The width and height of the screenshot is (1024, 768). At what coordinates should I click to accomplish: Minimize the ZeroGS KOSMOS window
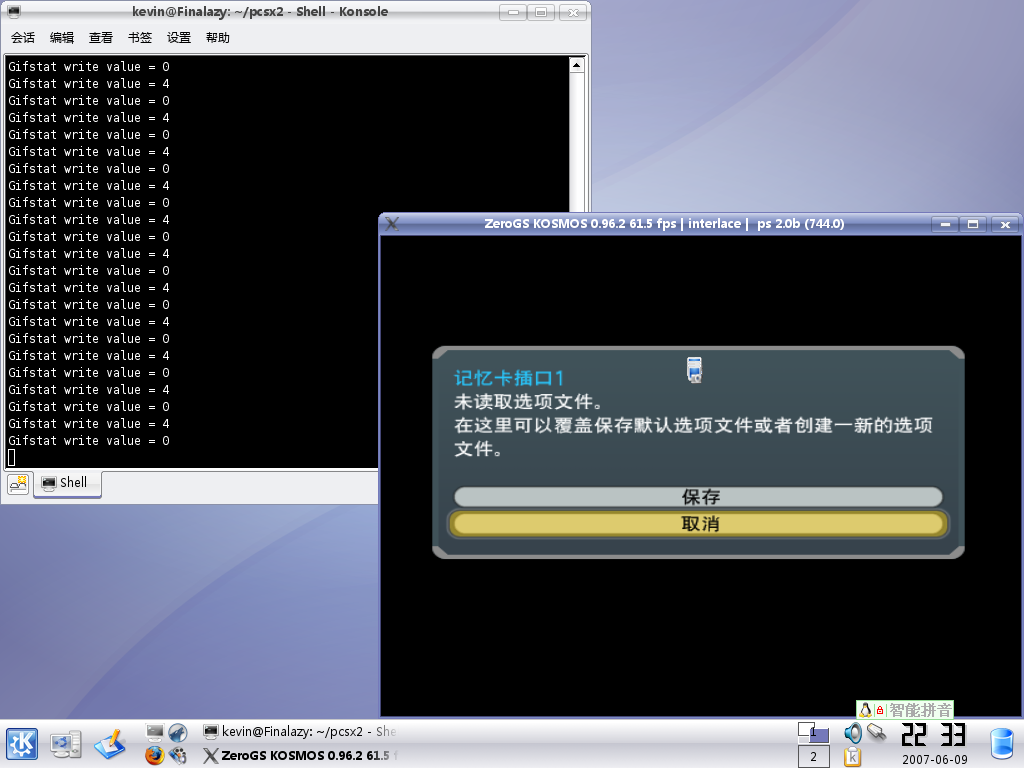[945, 225]
